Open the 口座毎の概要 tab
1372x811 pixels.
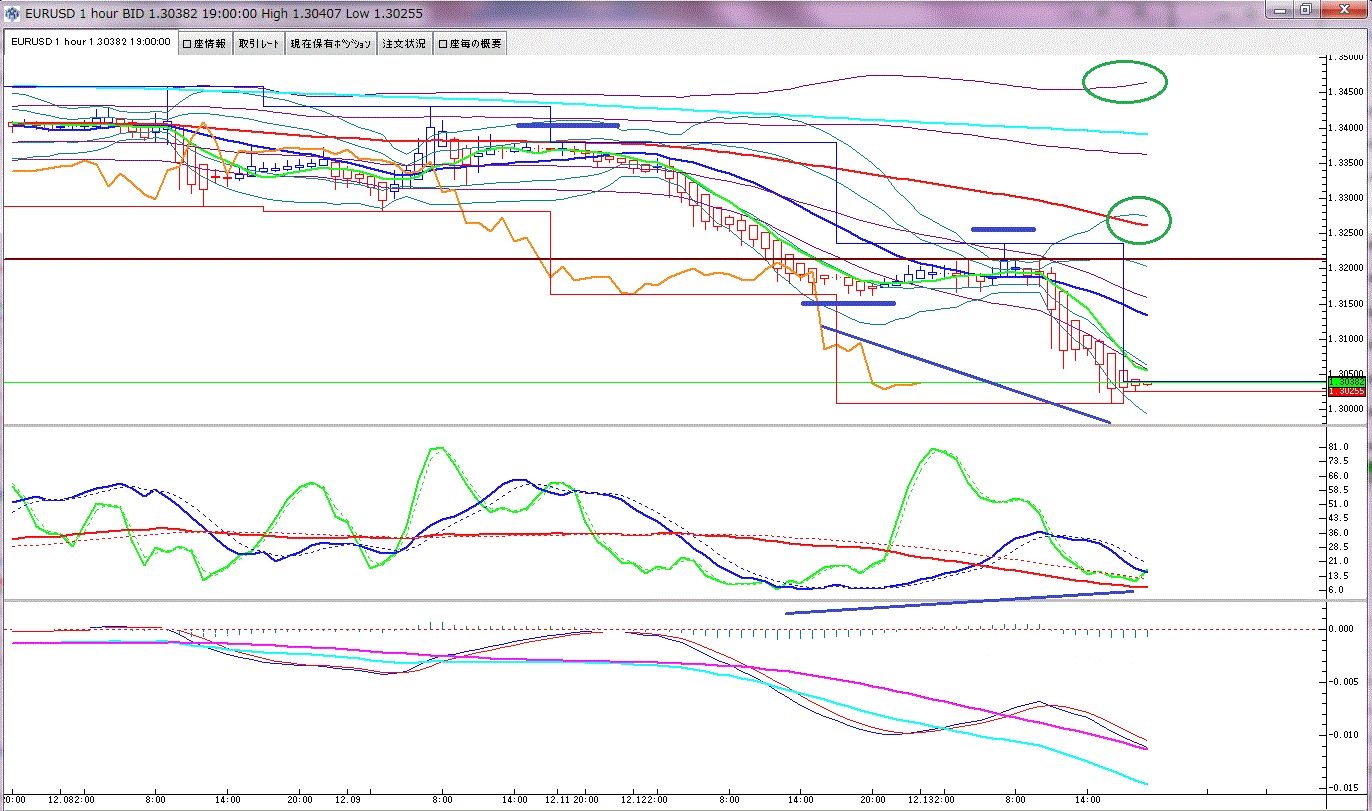[470, 43]
